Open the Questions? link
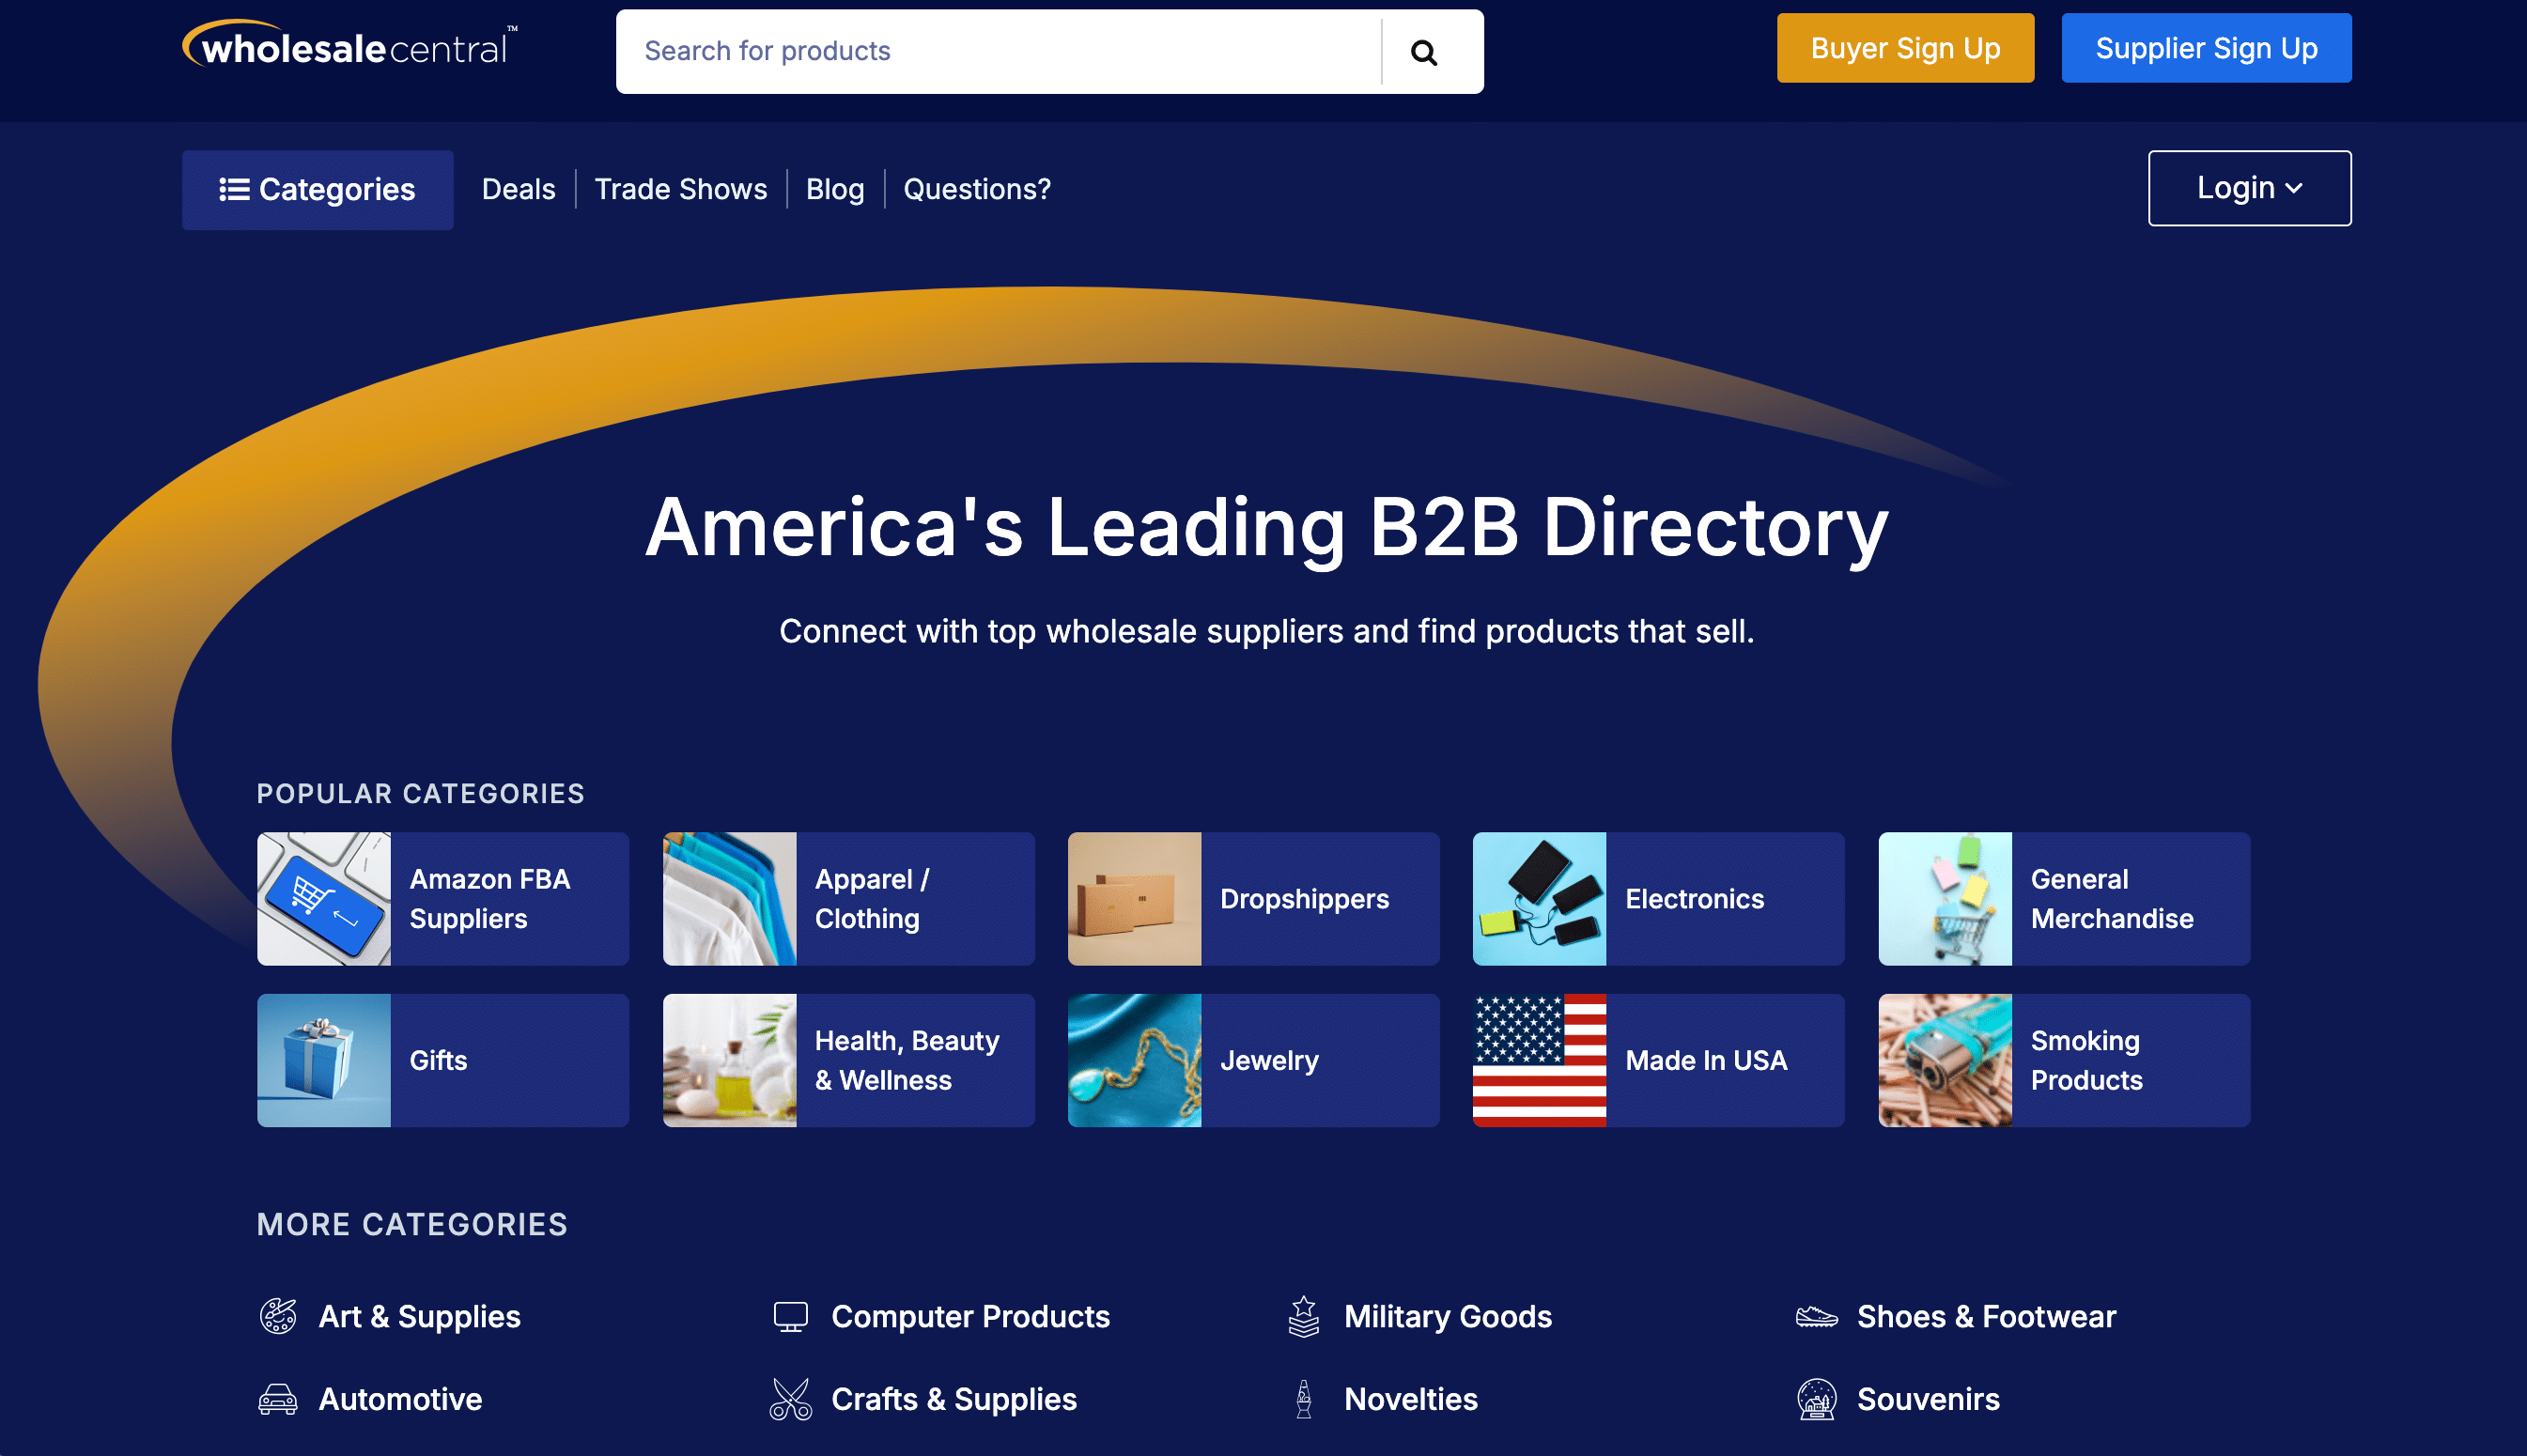This screenshot has width=2527, height=1456. pyautogui.click(x=976, y=189)
